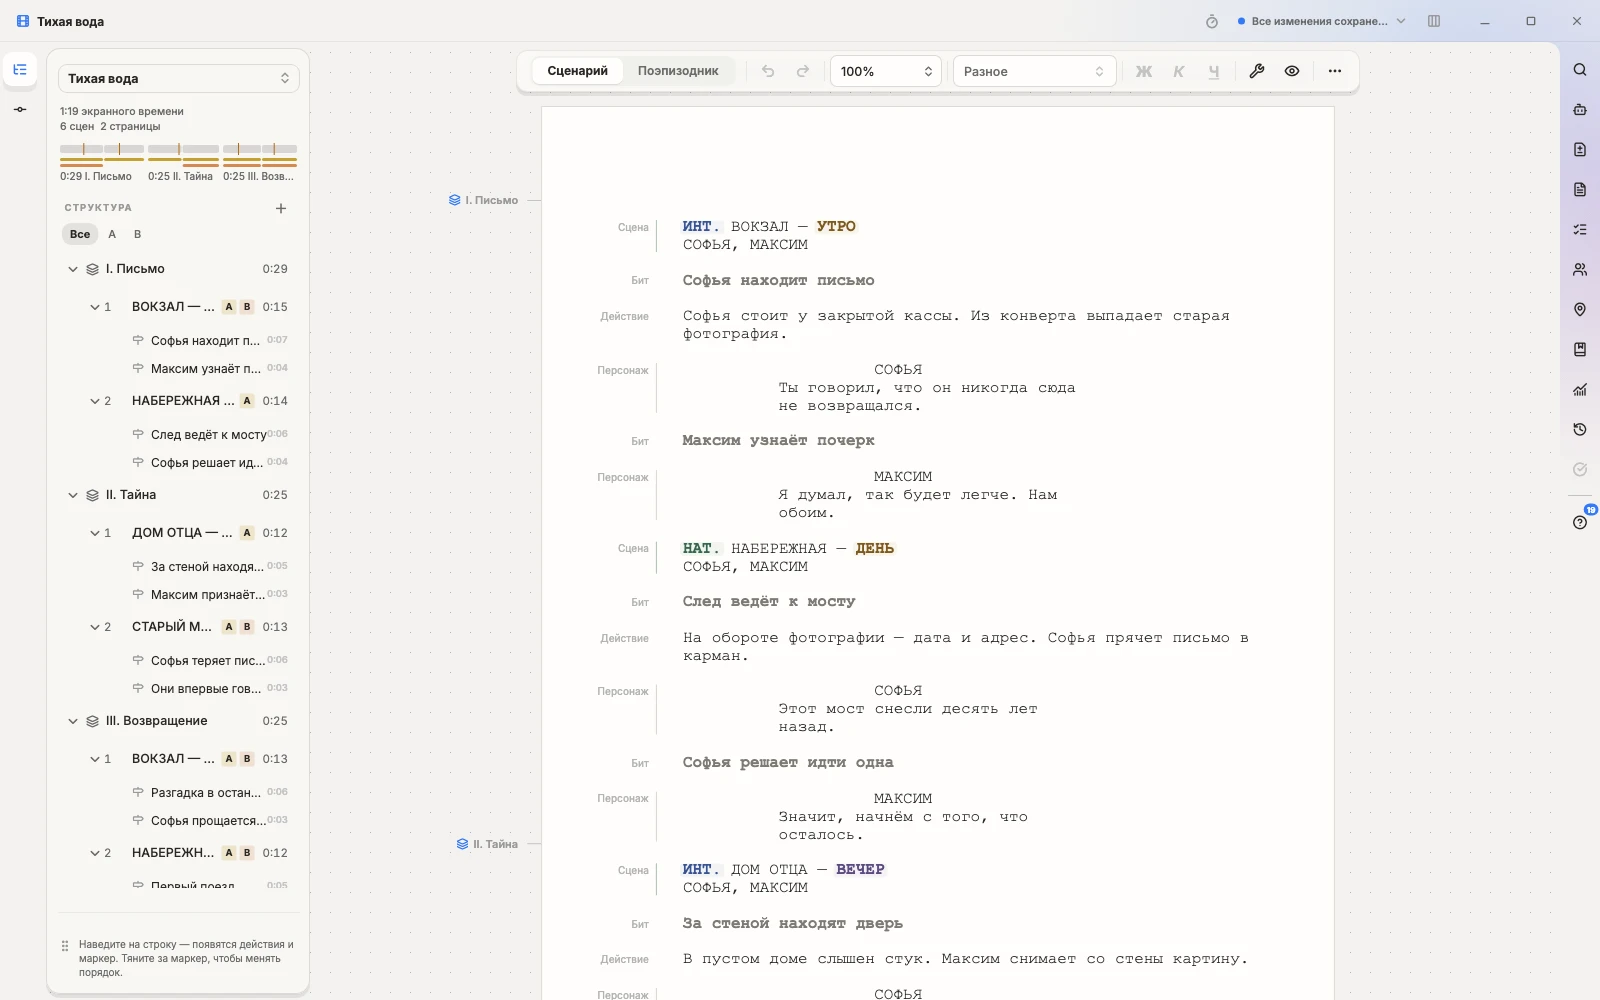The image size is (1600, 1000).
Task: Collapse the I. Письмо act
Action: pyautogui.click(x=73, y=269)
